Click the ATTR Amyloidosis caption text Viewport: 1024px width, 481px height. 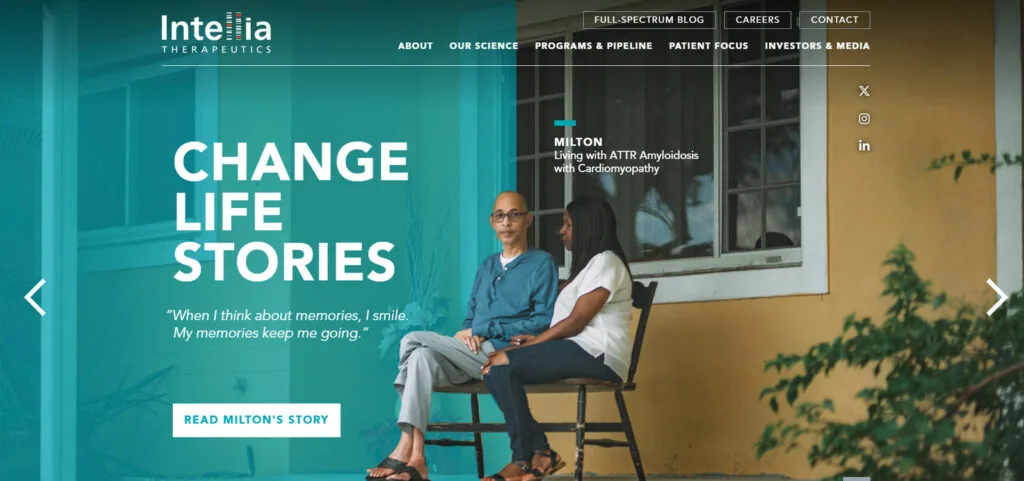626,162
